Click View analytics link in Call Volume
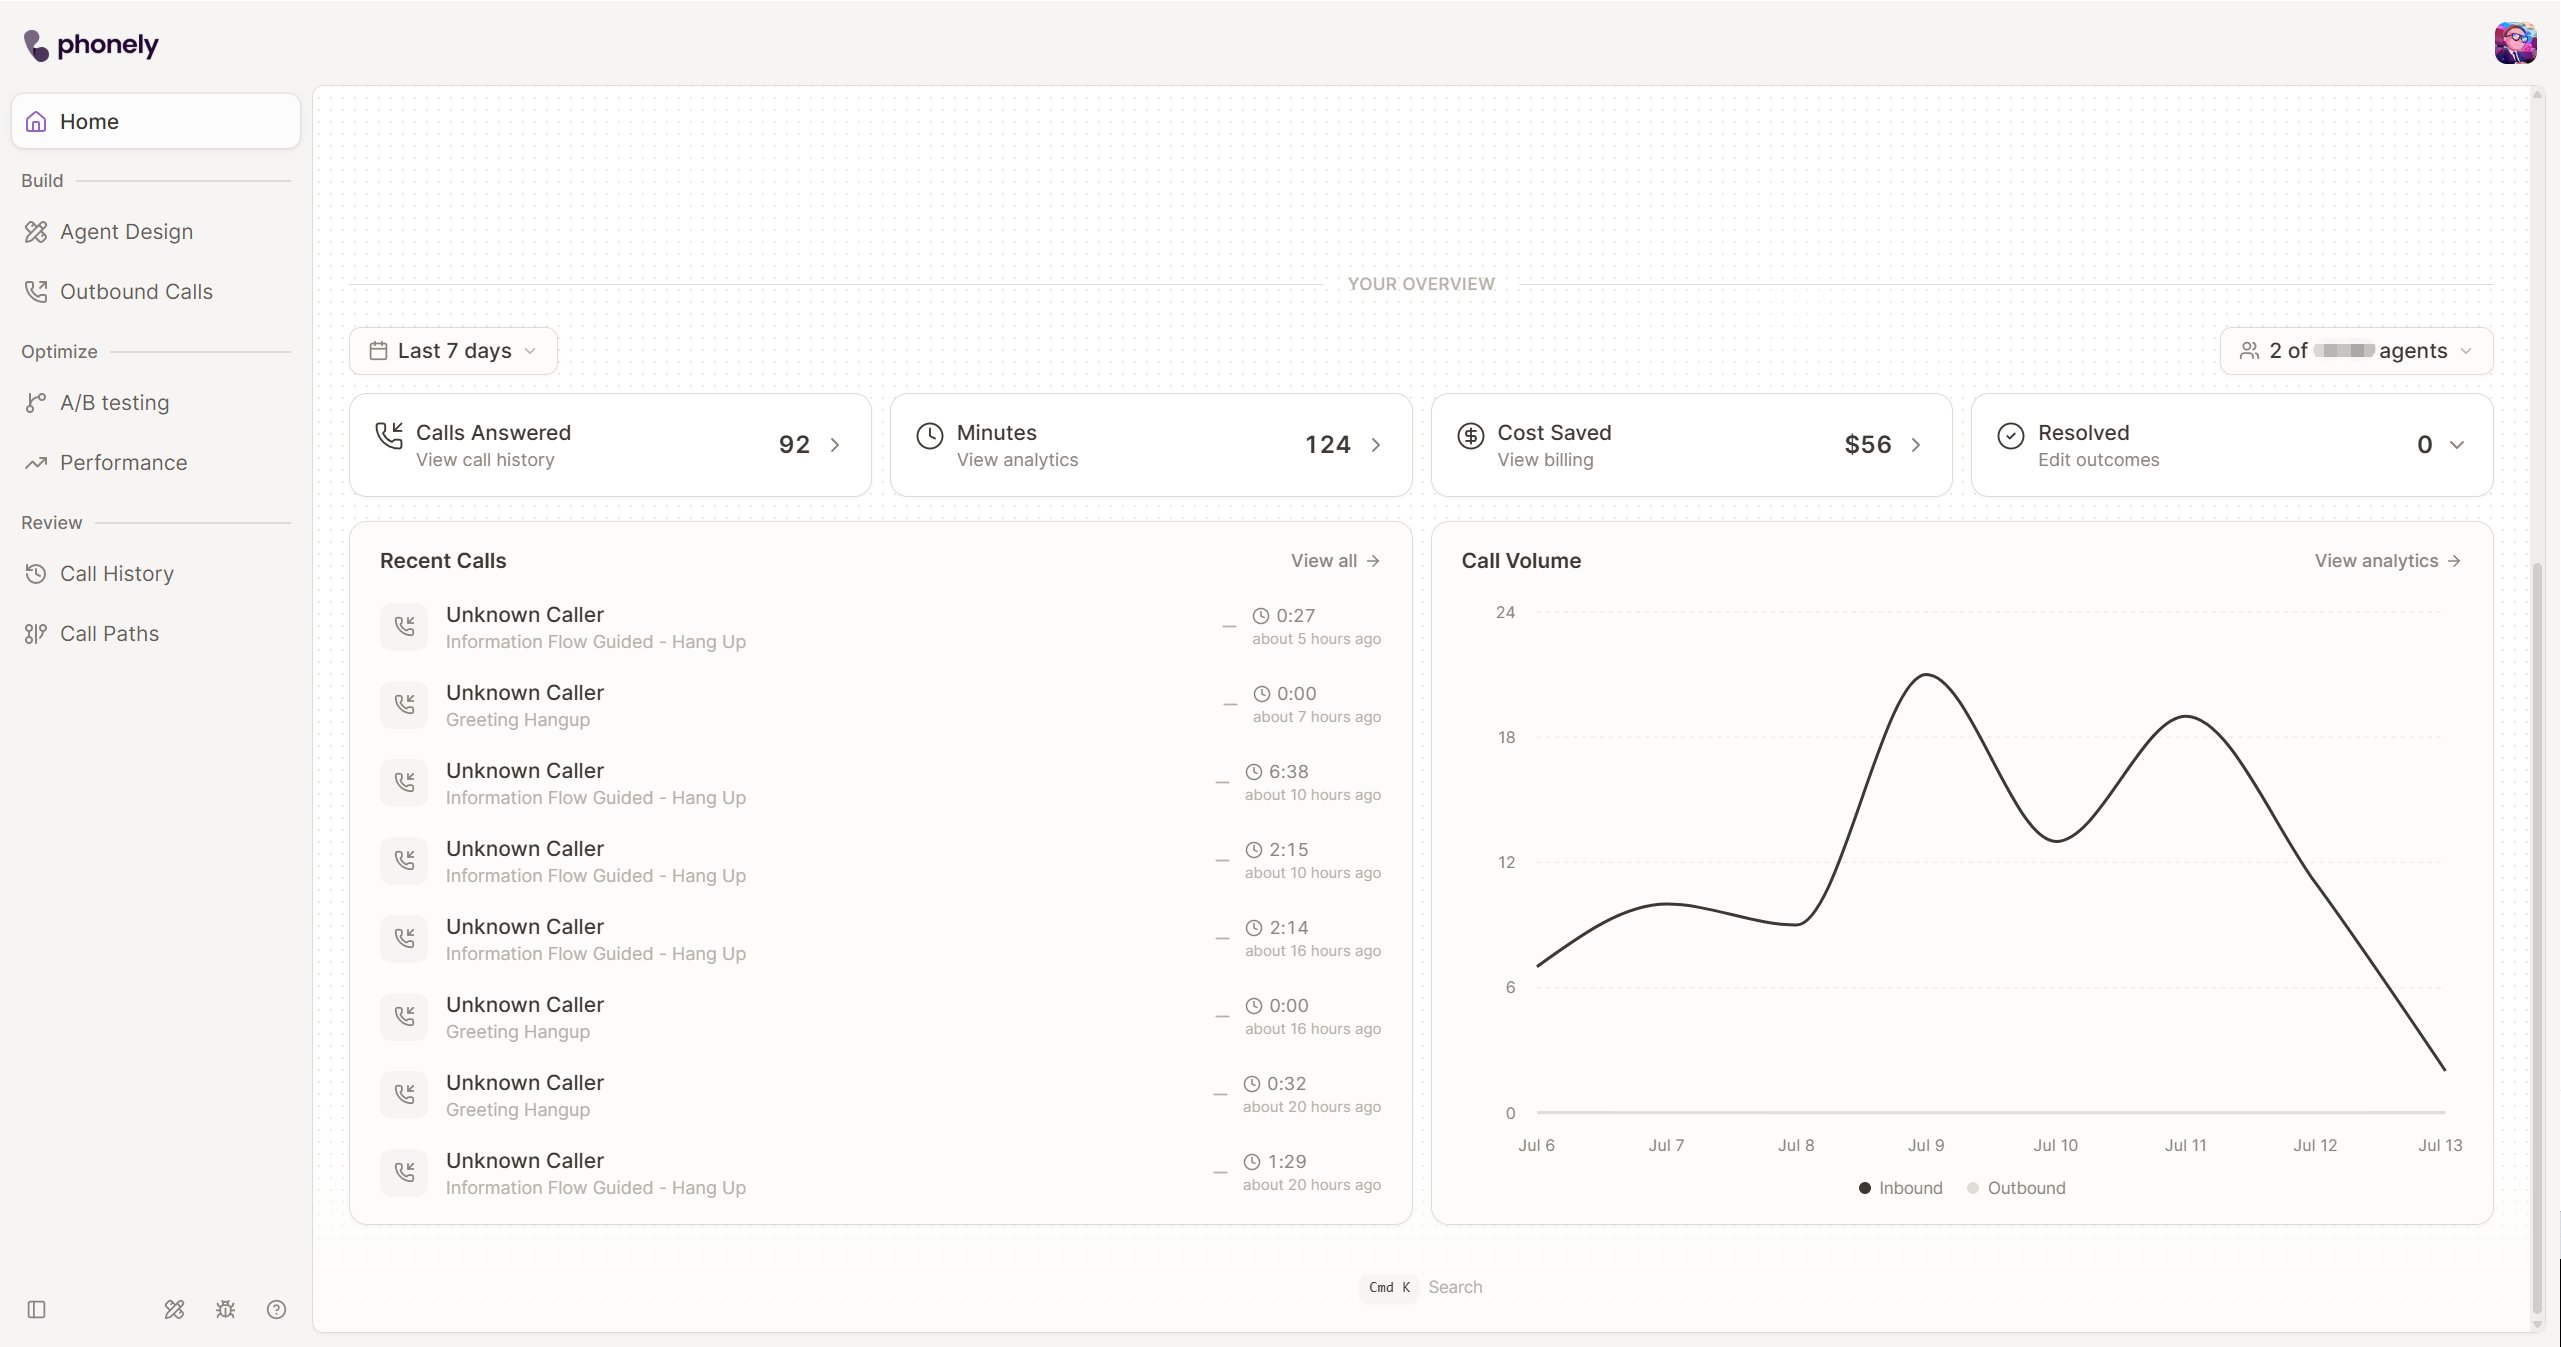 tap(2387, 561)
